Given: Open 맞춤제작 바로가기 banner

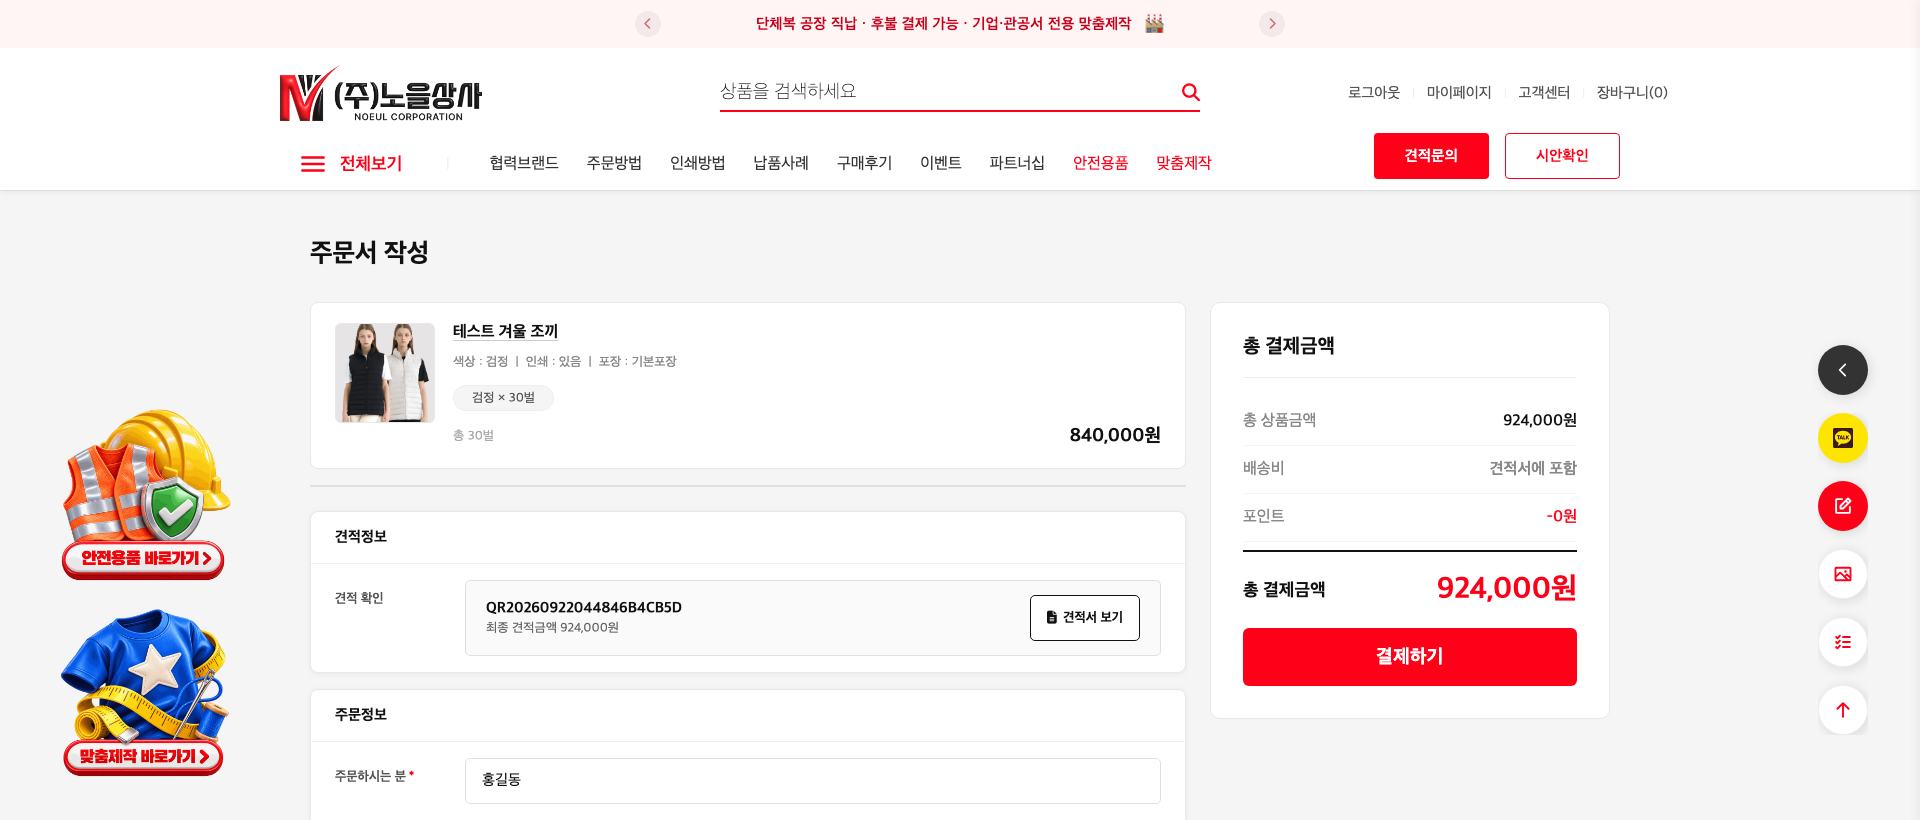Looking at the screenshot, I should pos(145,692).
